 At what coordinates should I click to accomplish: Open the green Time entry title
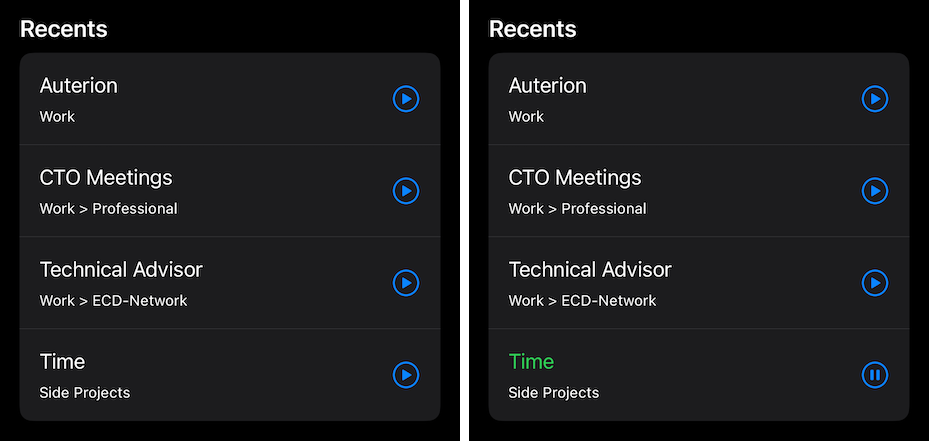click(x=531, y=362)
